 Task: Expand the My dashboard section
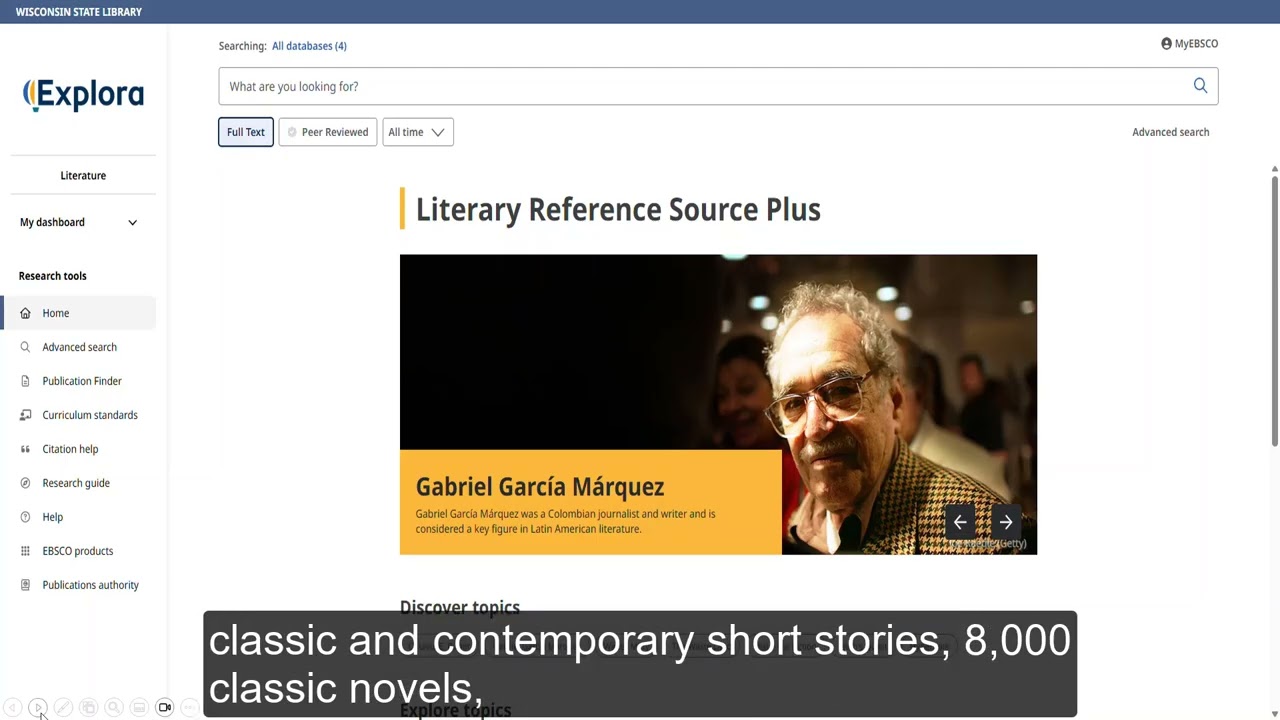(x=79, y=222)
